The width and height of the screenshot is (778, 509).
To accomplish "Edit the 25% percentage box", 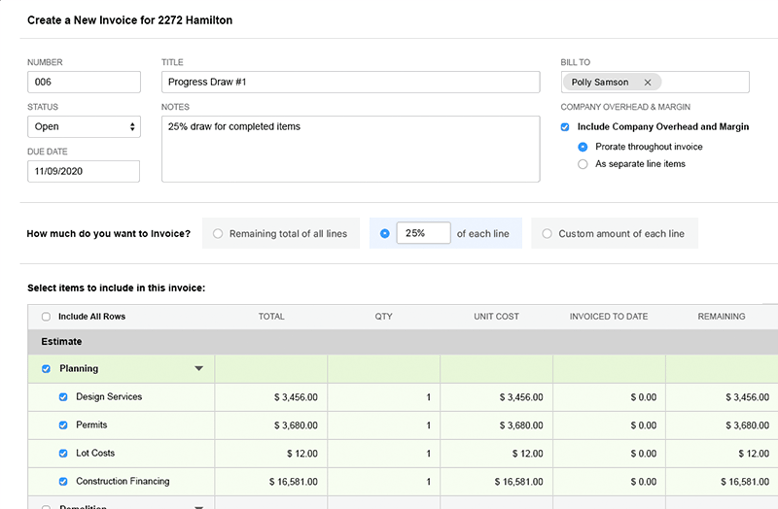I will pyautogui.click(x=423, y=233).
